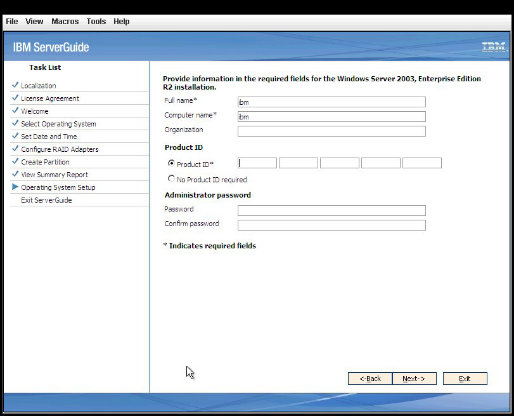515x416 pixels.
Task: Select the Welcome task
Action: tap(35, 111)
